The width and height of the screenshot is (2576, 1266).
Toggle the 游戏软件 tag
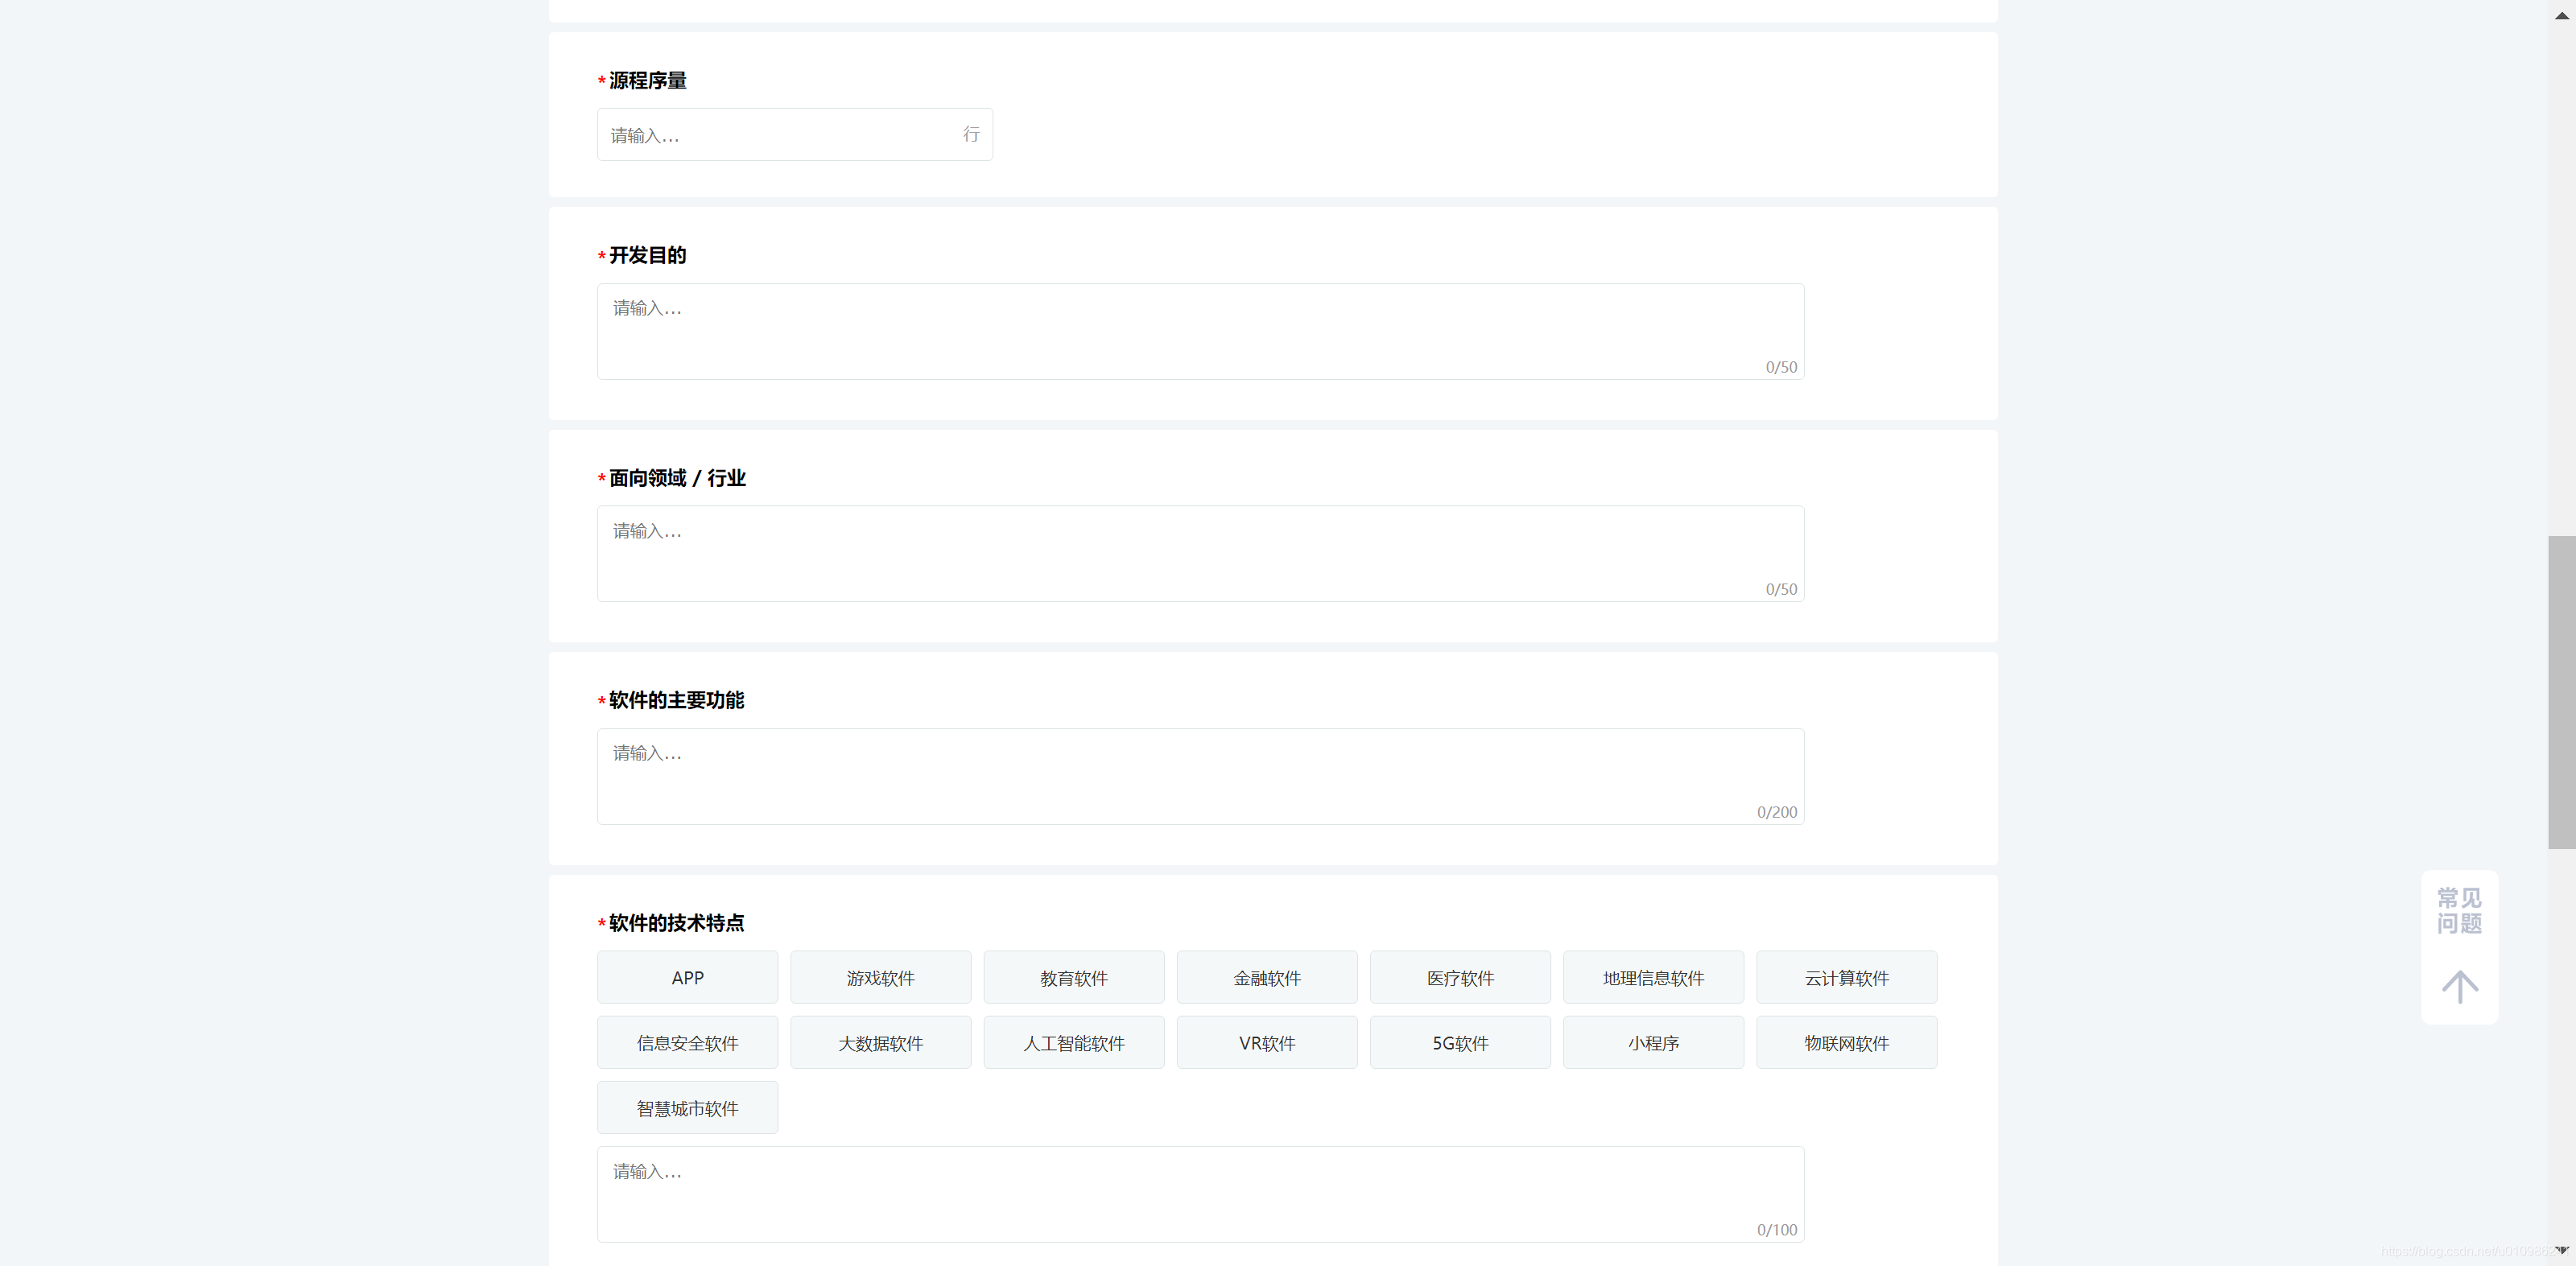pyautogui.click(x=880, y=977)
